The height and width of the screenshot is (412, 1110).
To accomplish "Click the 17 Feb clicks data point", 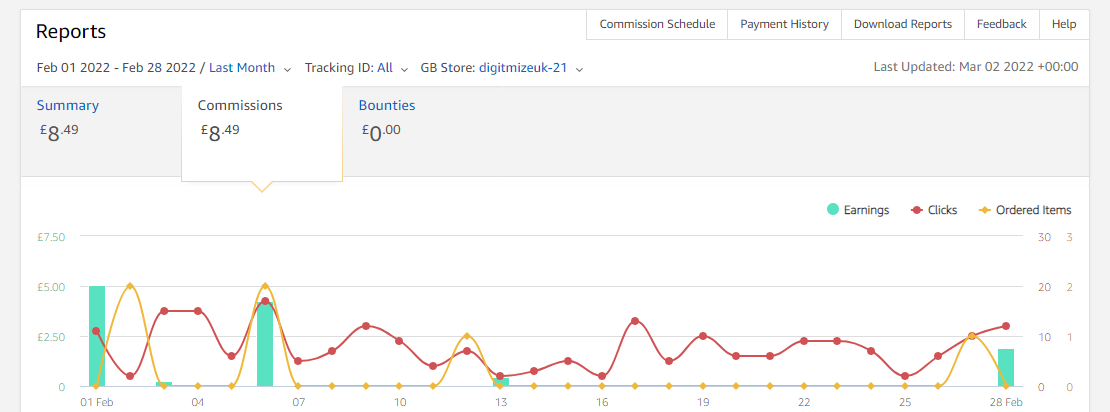I will coord(635,321).
